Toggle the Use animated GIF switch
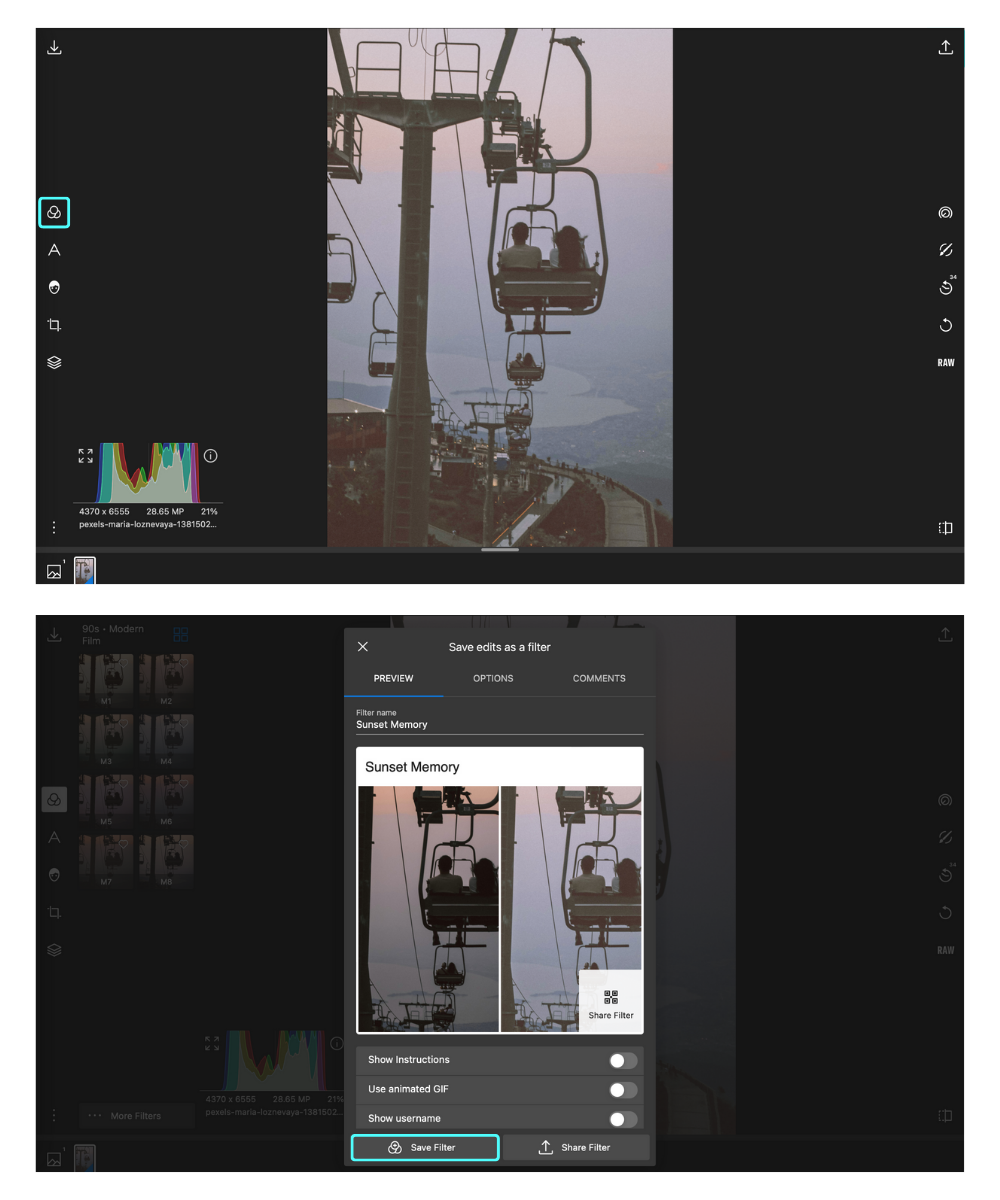Viewport: 1000px width, 1200px height. pos(623,1090)
